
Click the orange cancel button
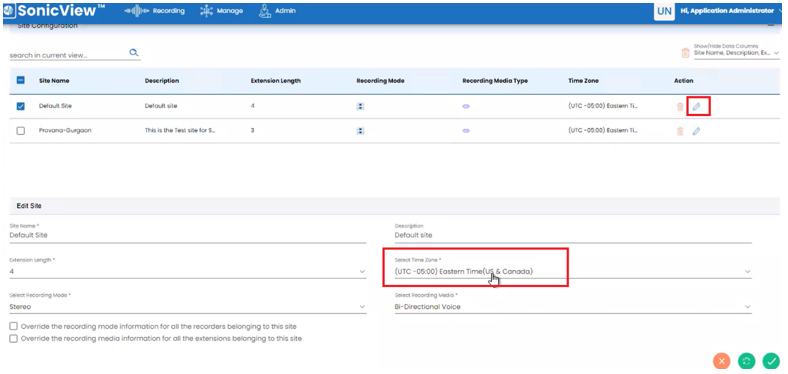721,361
